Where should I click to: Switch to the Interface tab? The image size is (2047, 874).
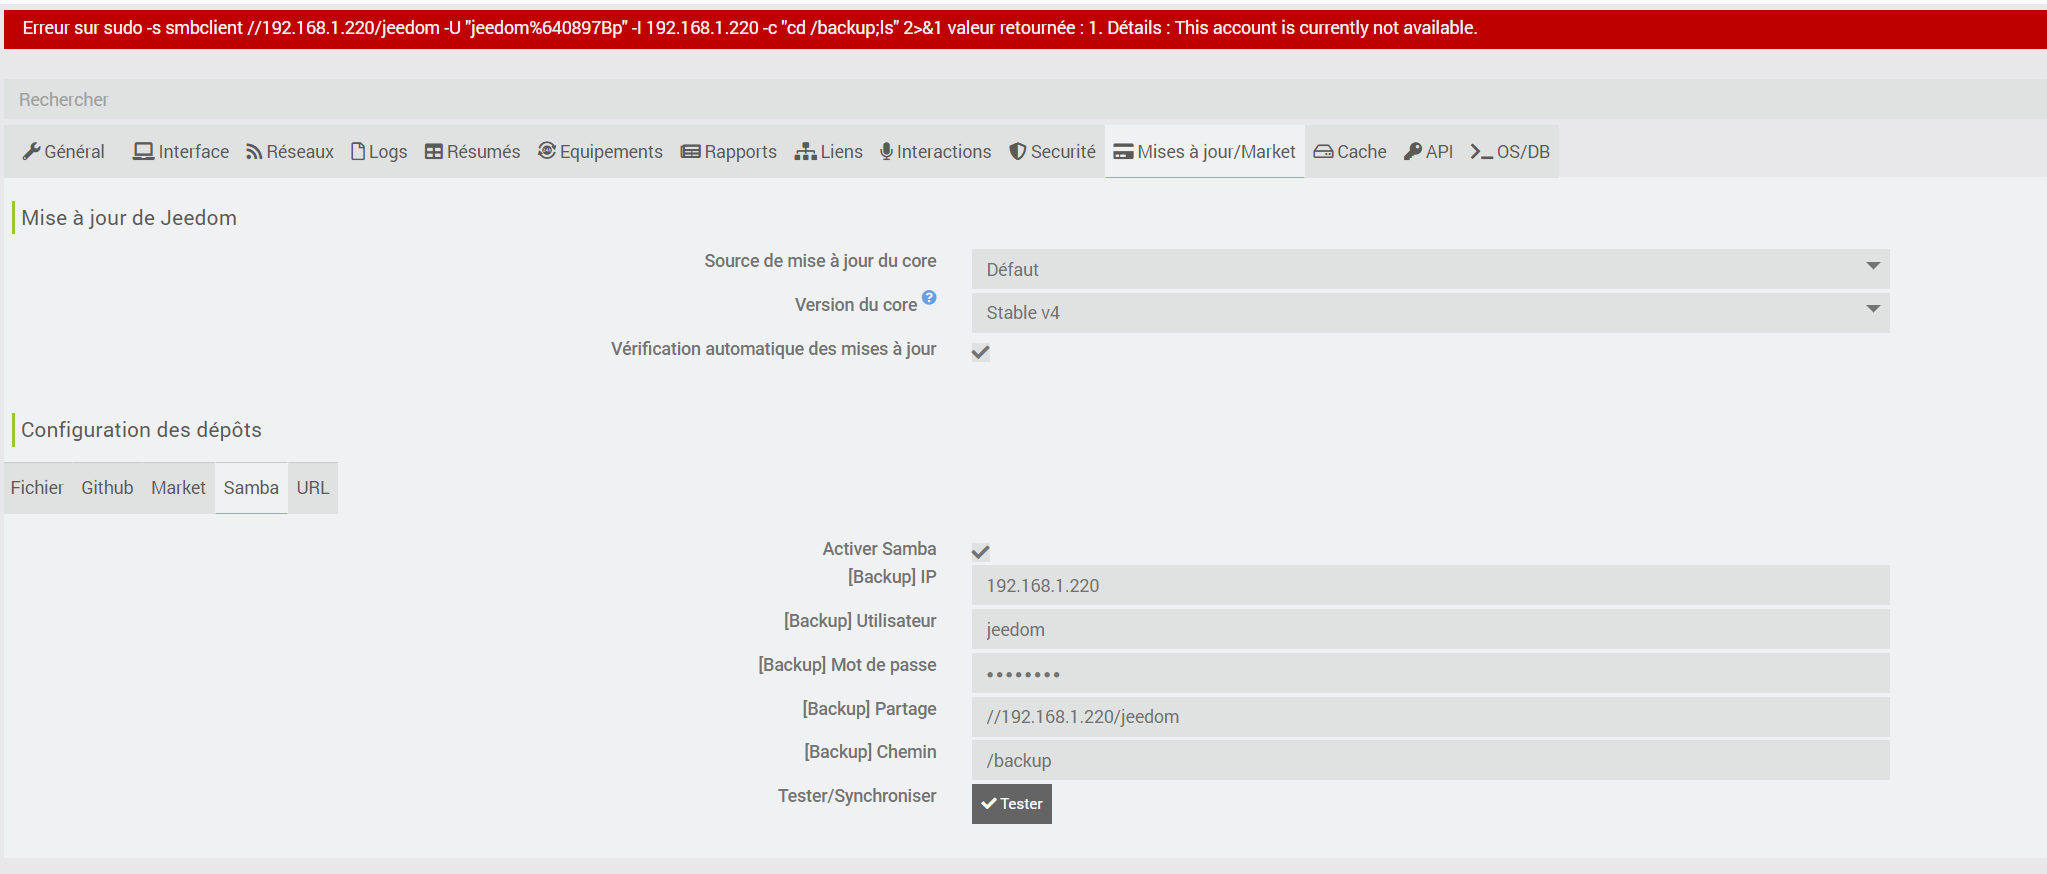tap(181, 151)
